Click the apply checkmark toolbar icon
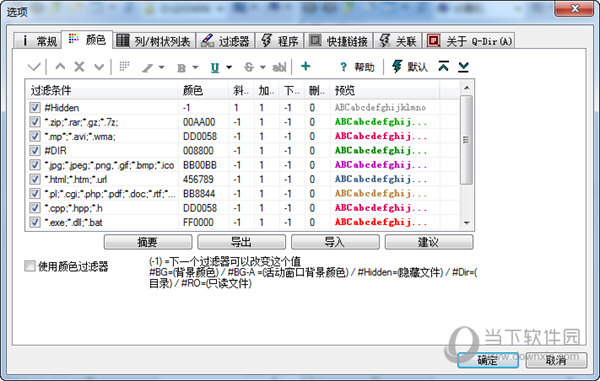Screen dimensions: 600x381 [x=34, y=67]
